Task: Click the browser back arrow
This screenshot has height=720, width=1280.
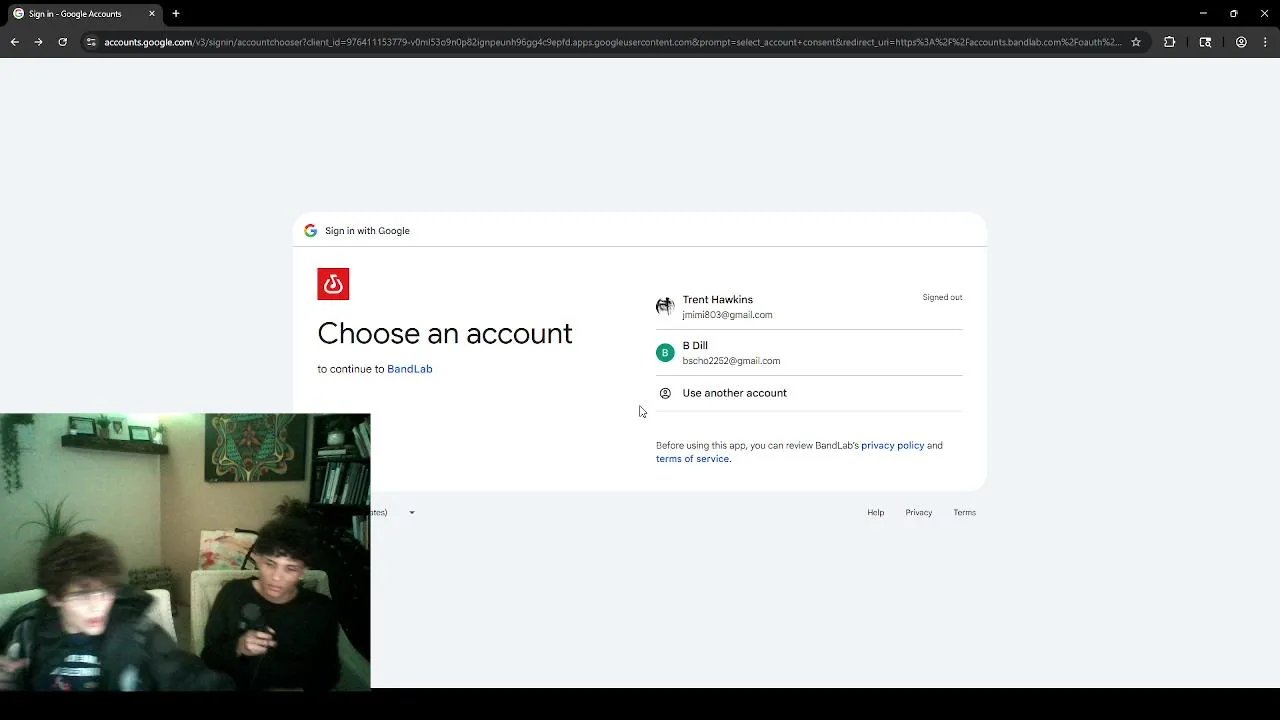Action: [14, 42]
